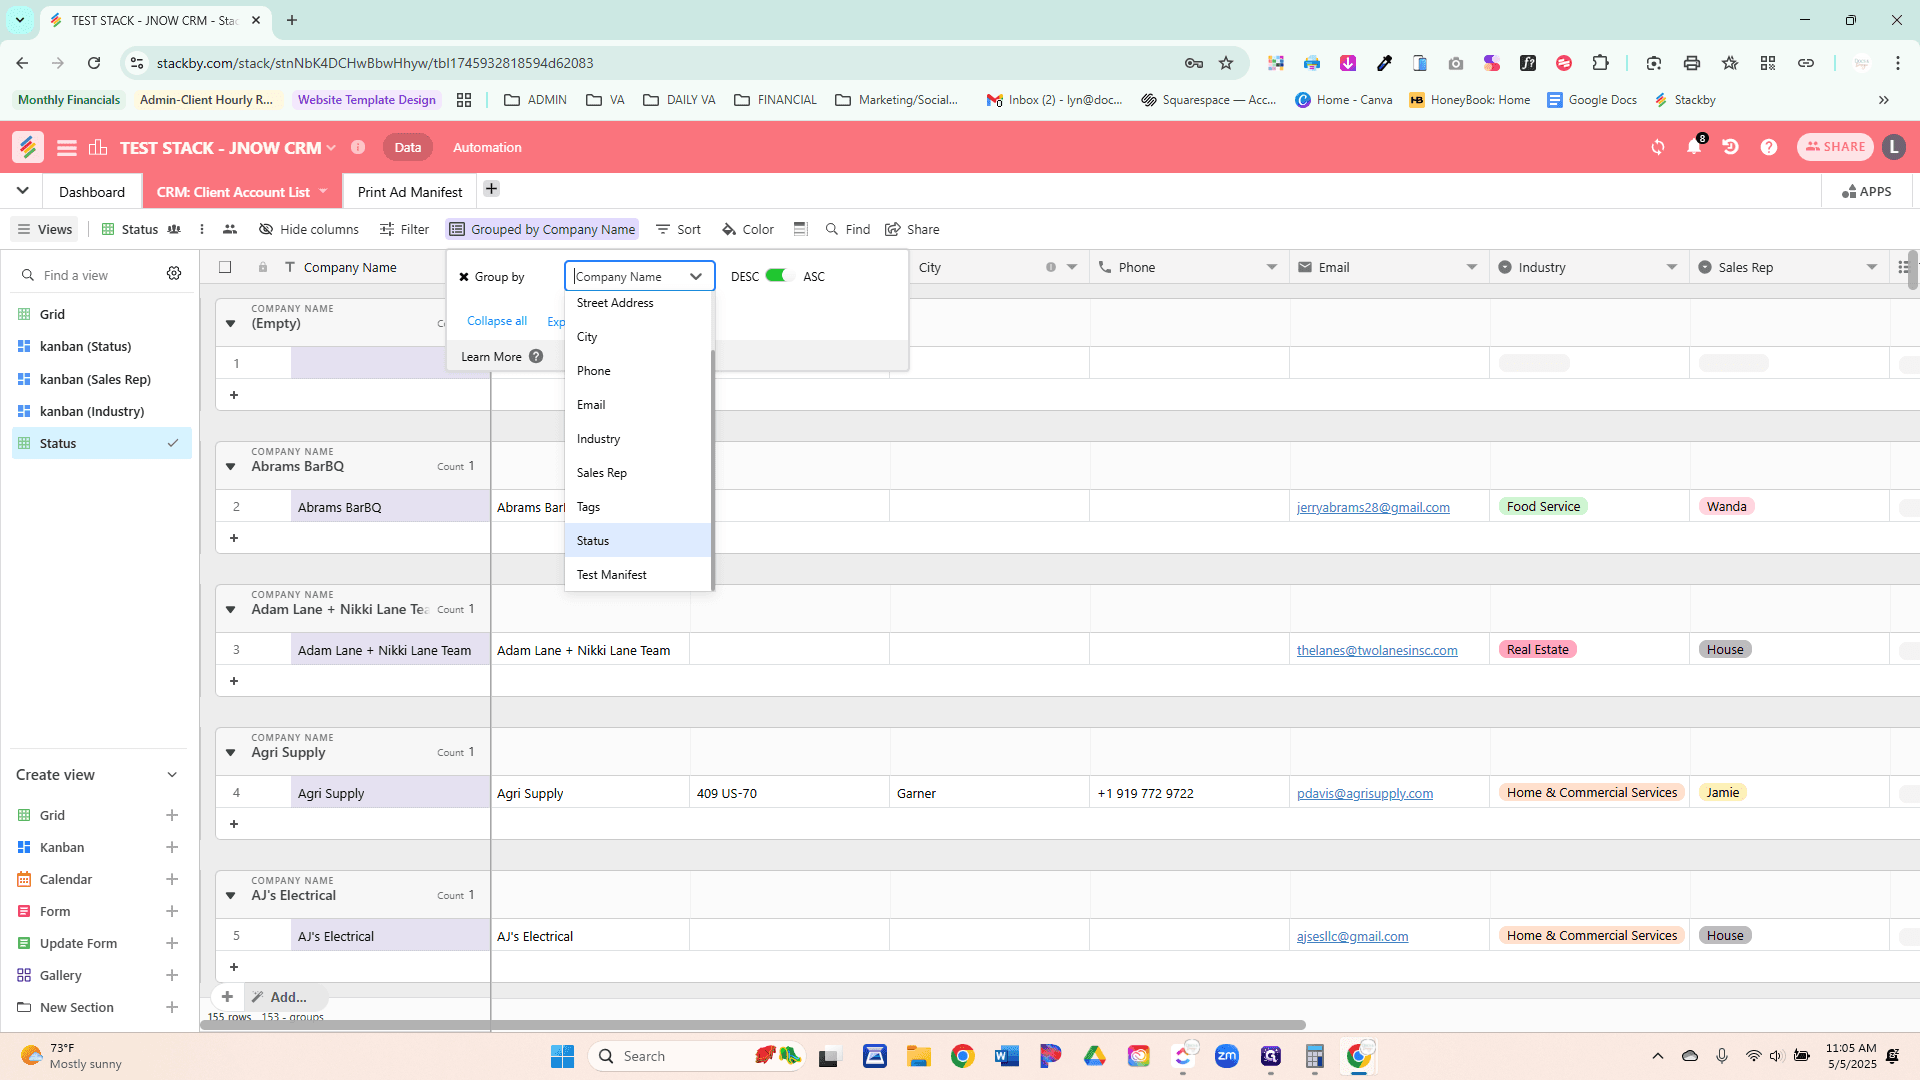Click the sync refresh icon in header

[1658, 147]
